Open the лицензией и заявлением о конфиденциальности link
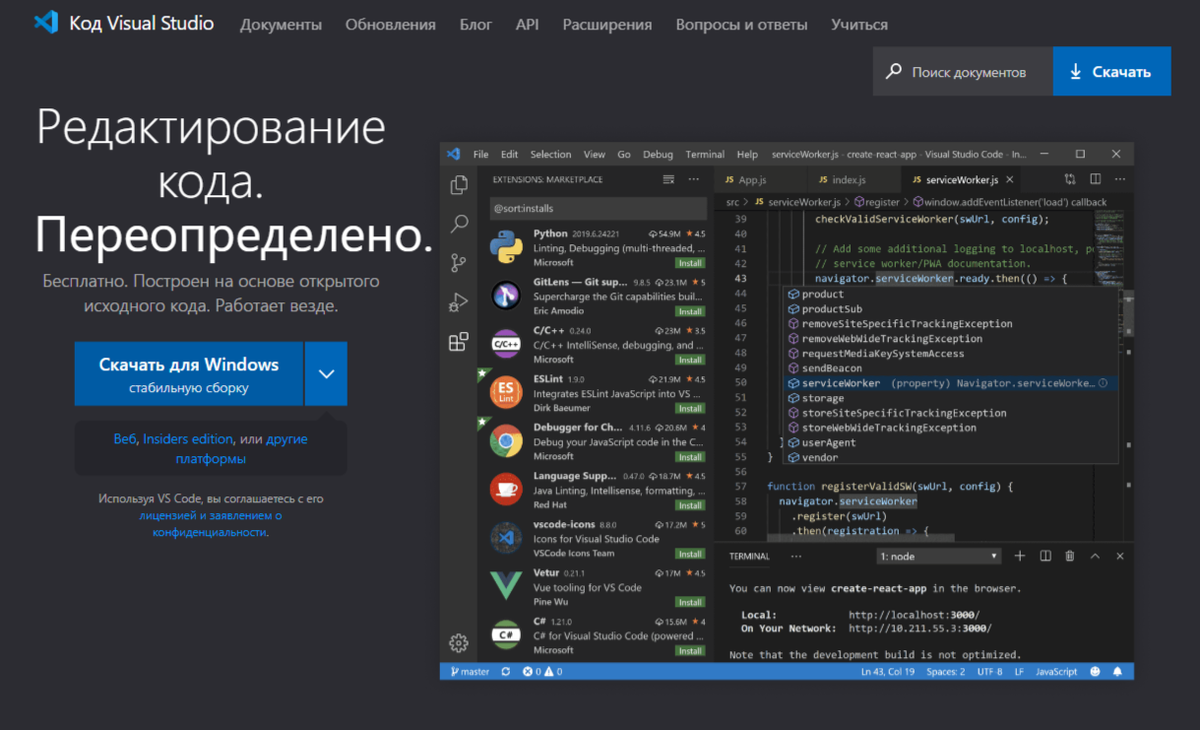1200x730 pixels. (211, 516)
